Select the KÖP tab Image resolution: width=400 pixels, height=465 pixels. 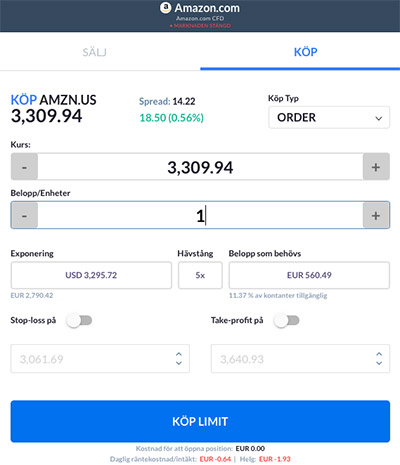click(x=305, y=52)
